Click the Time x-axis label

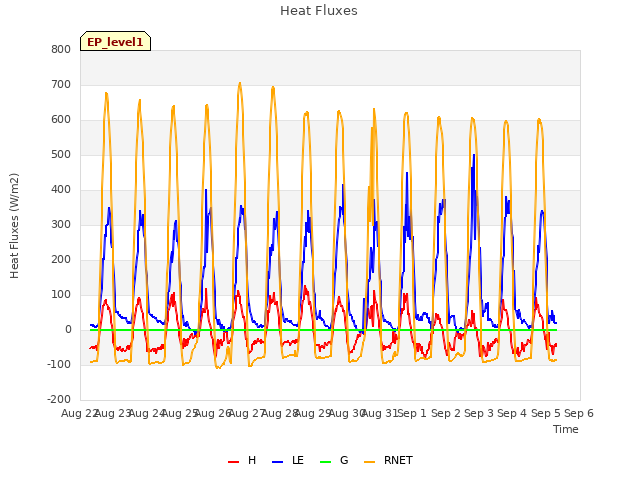566,429
